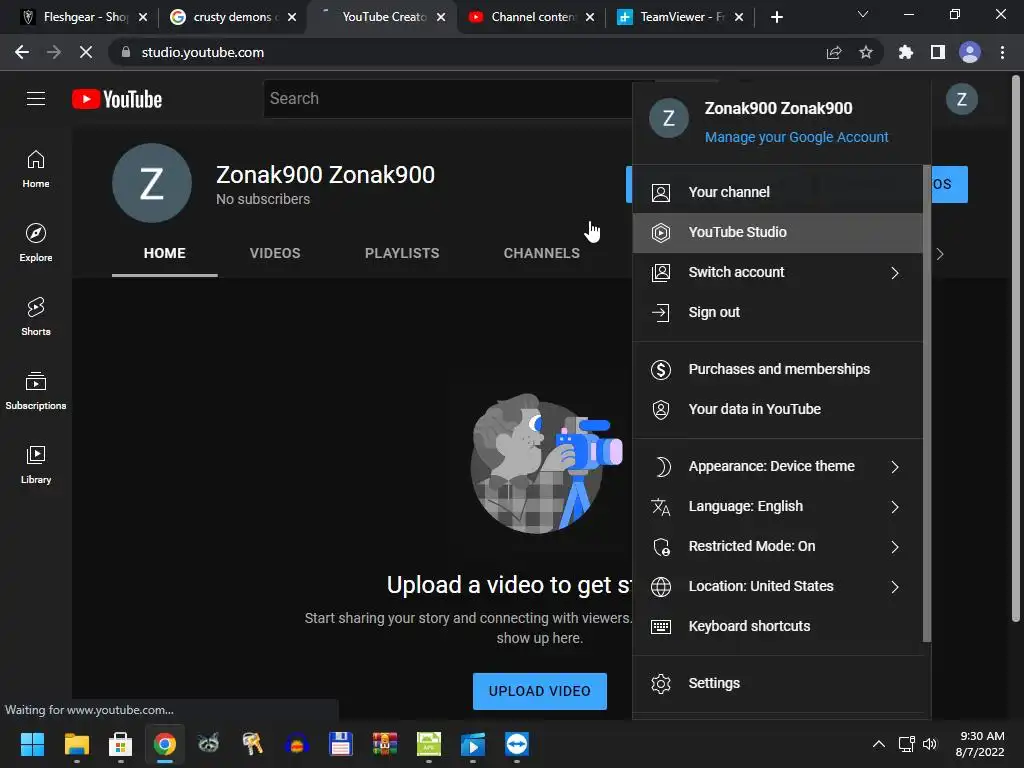1024x768 pixels.
Task: Switch to the PLAYLISTS channel tab
Action: point(402,253)
